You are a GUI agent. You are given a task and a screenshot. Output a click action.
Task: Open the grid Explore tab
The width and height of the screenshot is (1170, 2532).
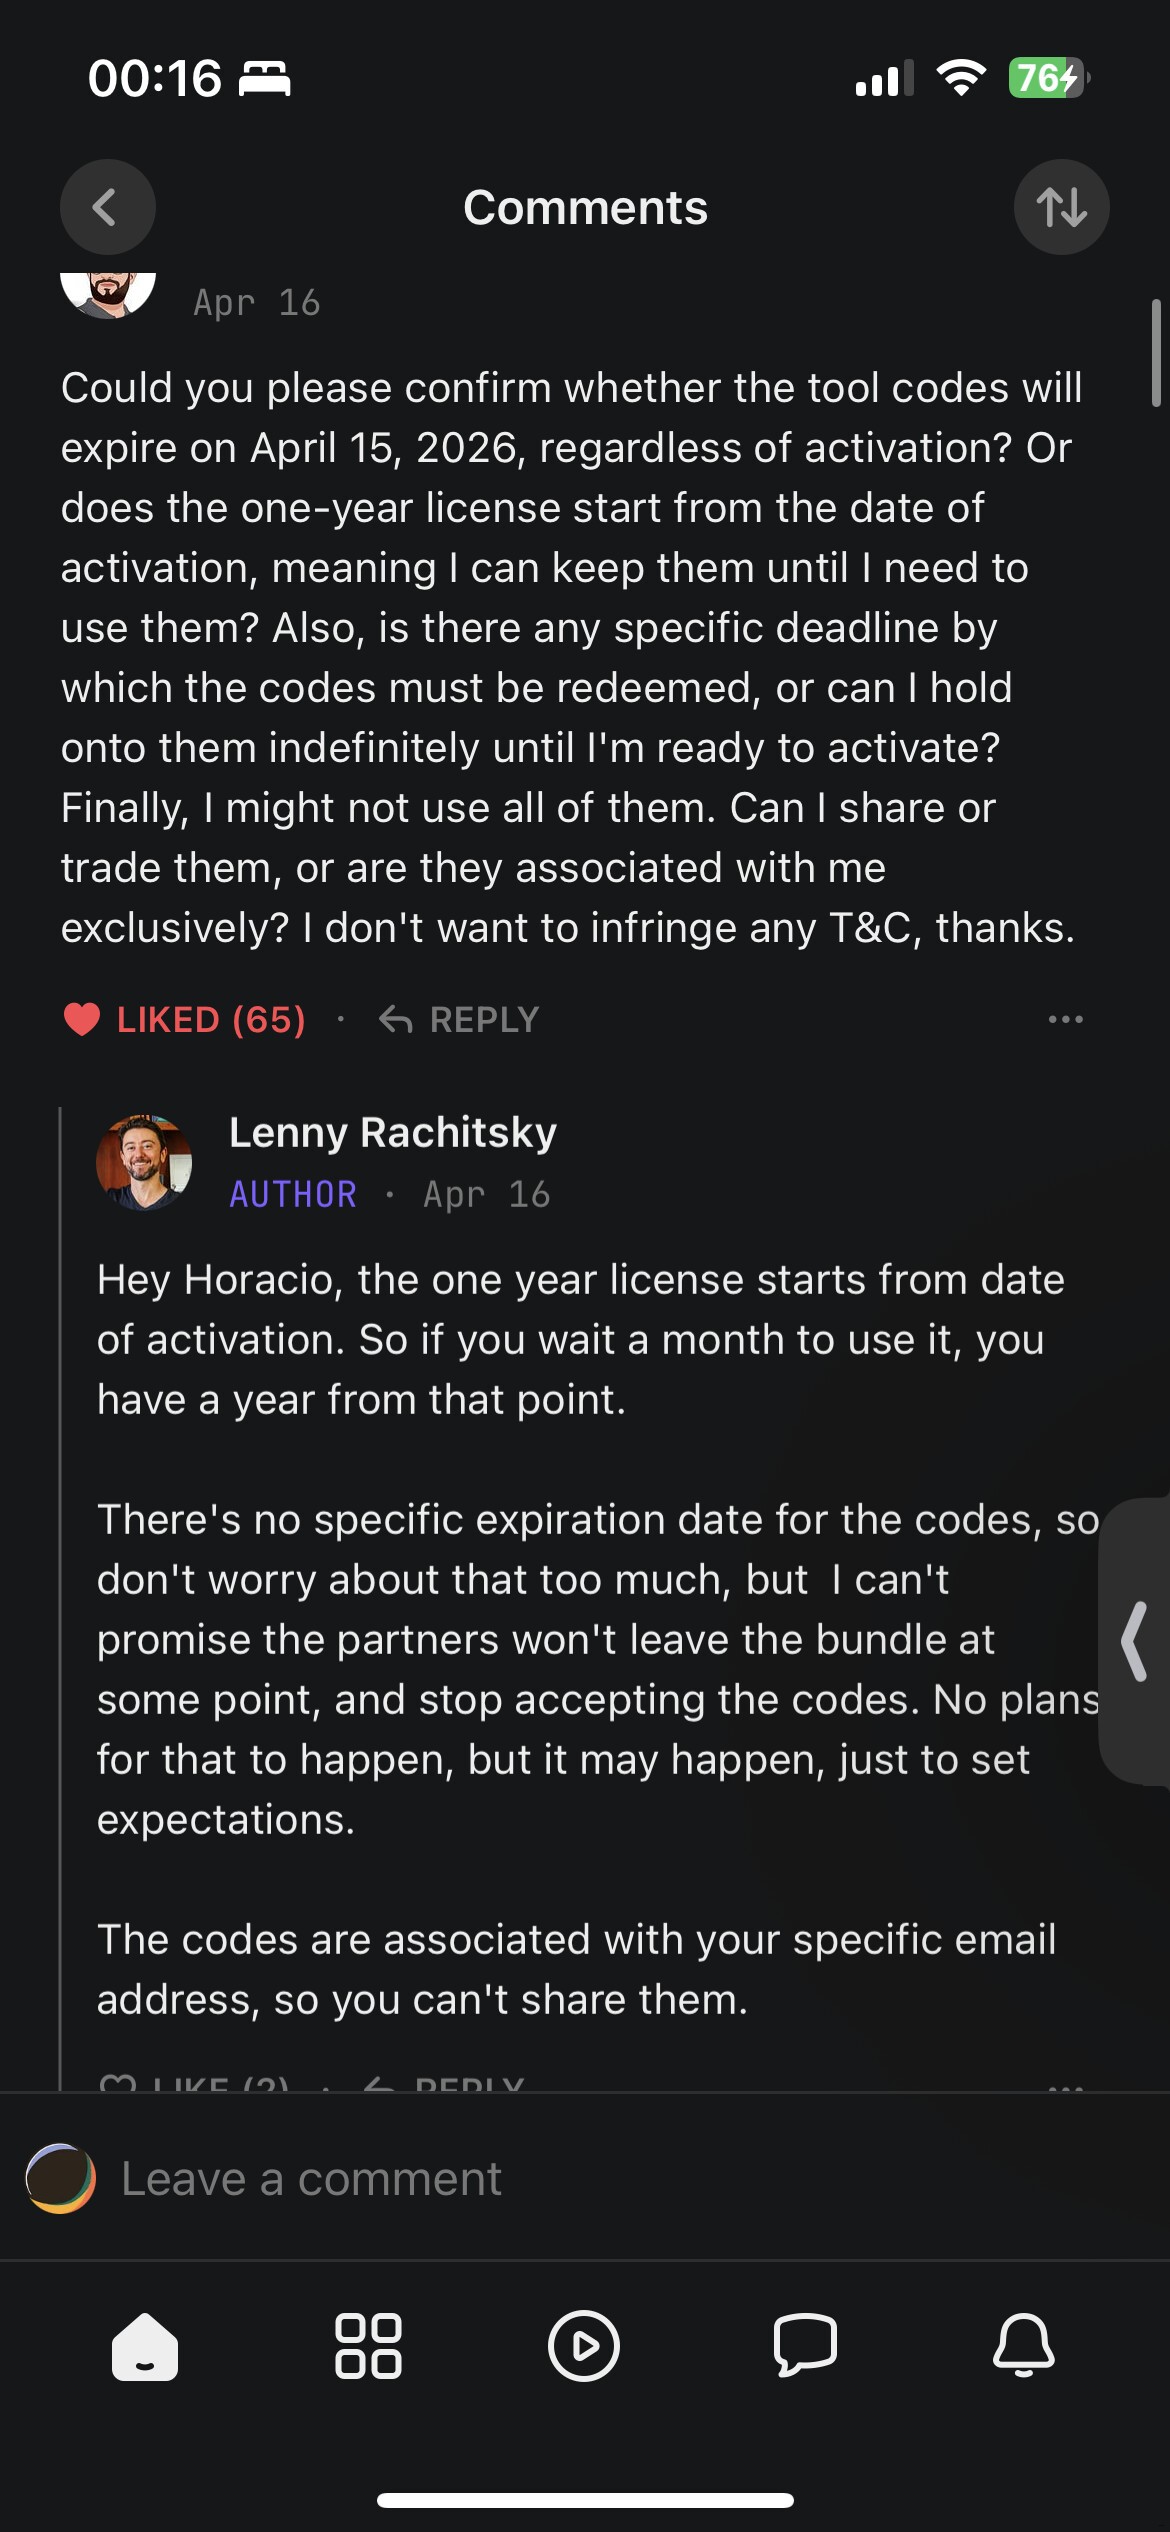368,2346
